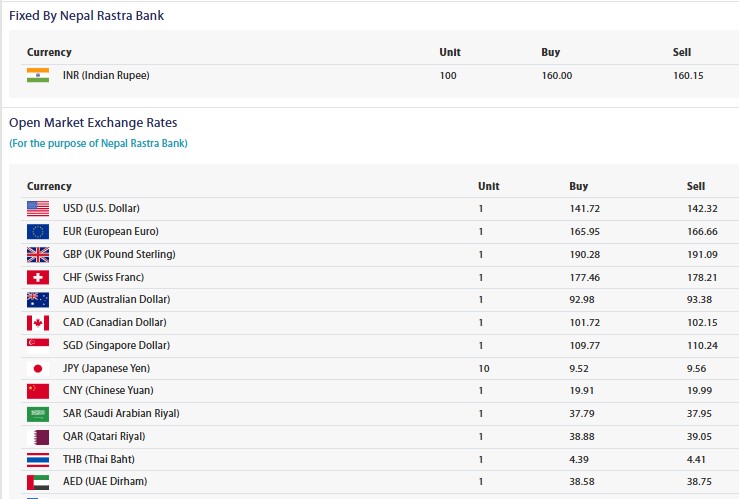Click the Chinese flag icon
Viewport: 739px width, 499px height.
(x=38, y=390)
